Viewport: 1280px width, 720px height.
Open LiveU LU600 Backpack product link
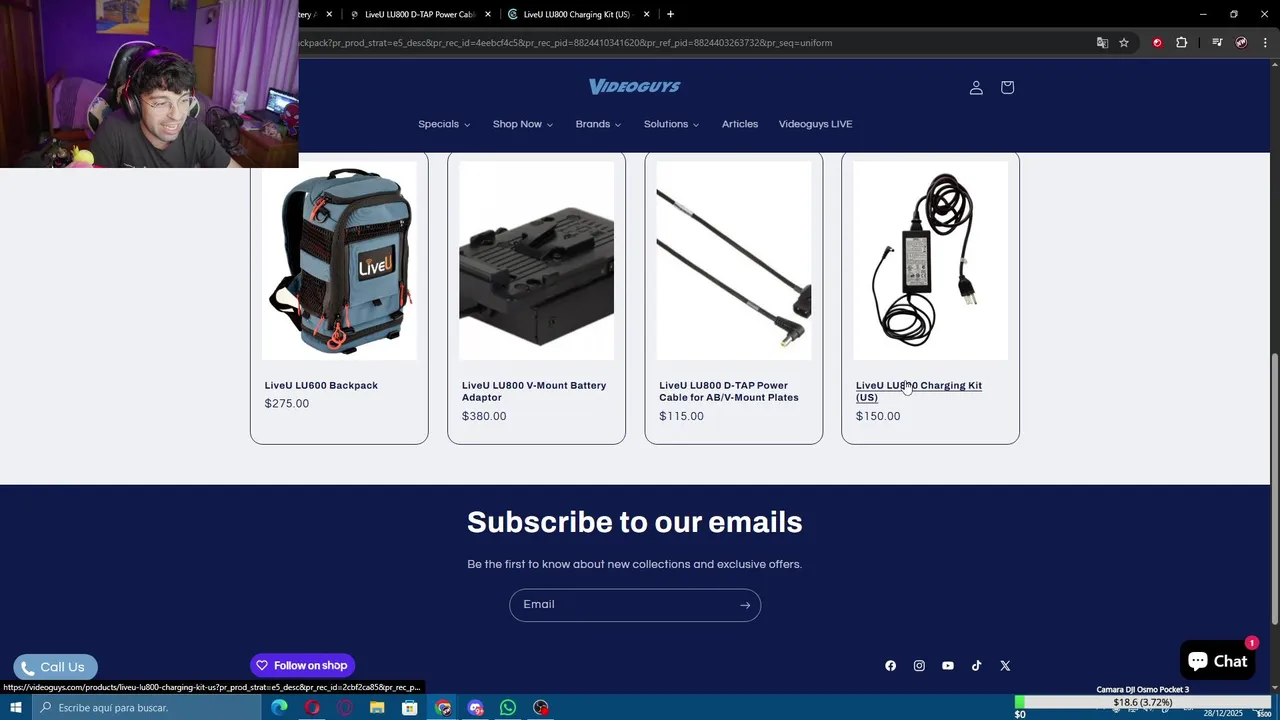tap(321, 386)
